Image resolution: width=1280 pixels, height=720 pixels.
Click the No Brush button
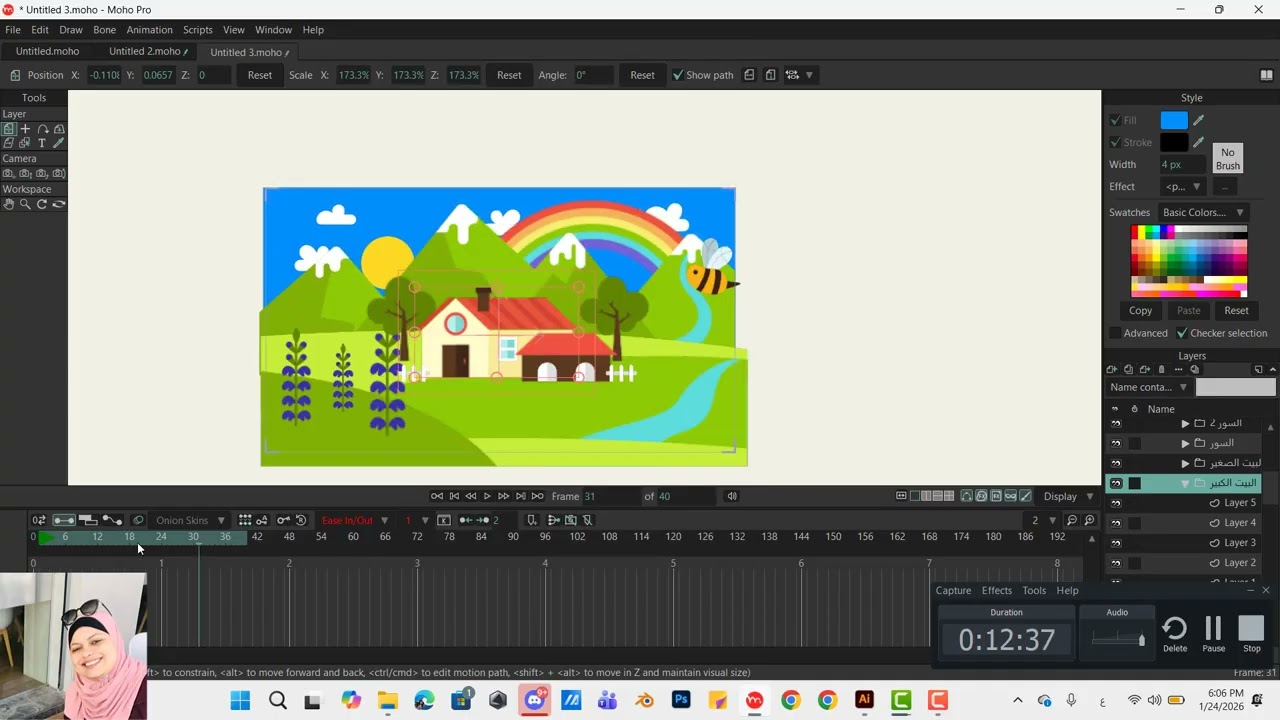pyautogui.click(x=1228, y=159)
